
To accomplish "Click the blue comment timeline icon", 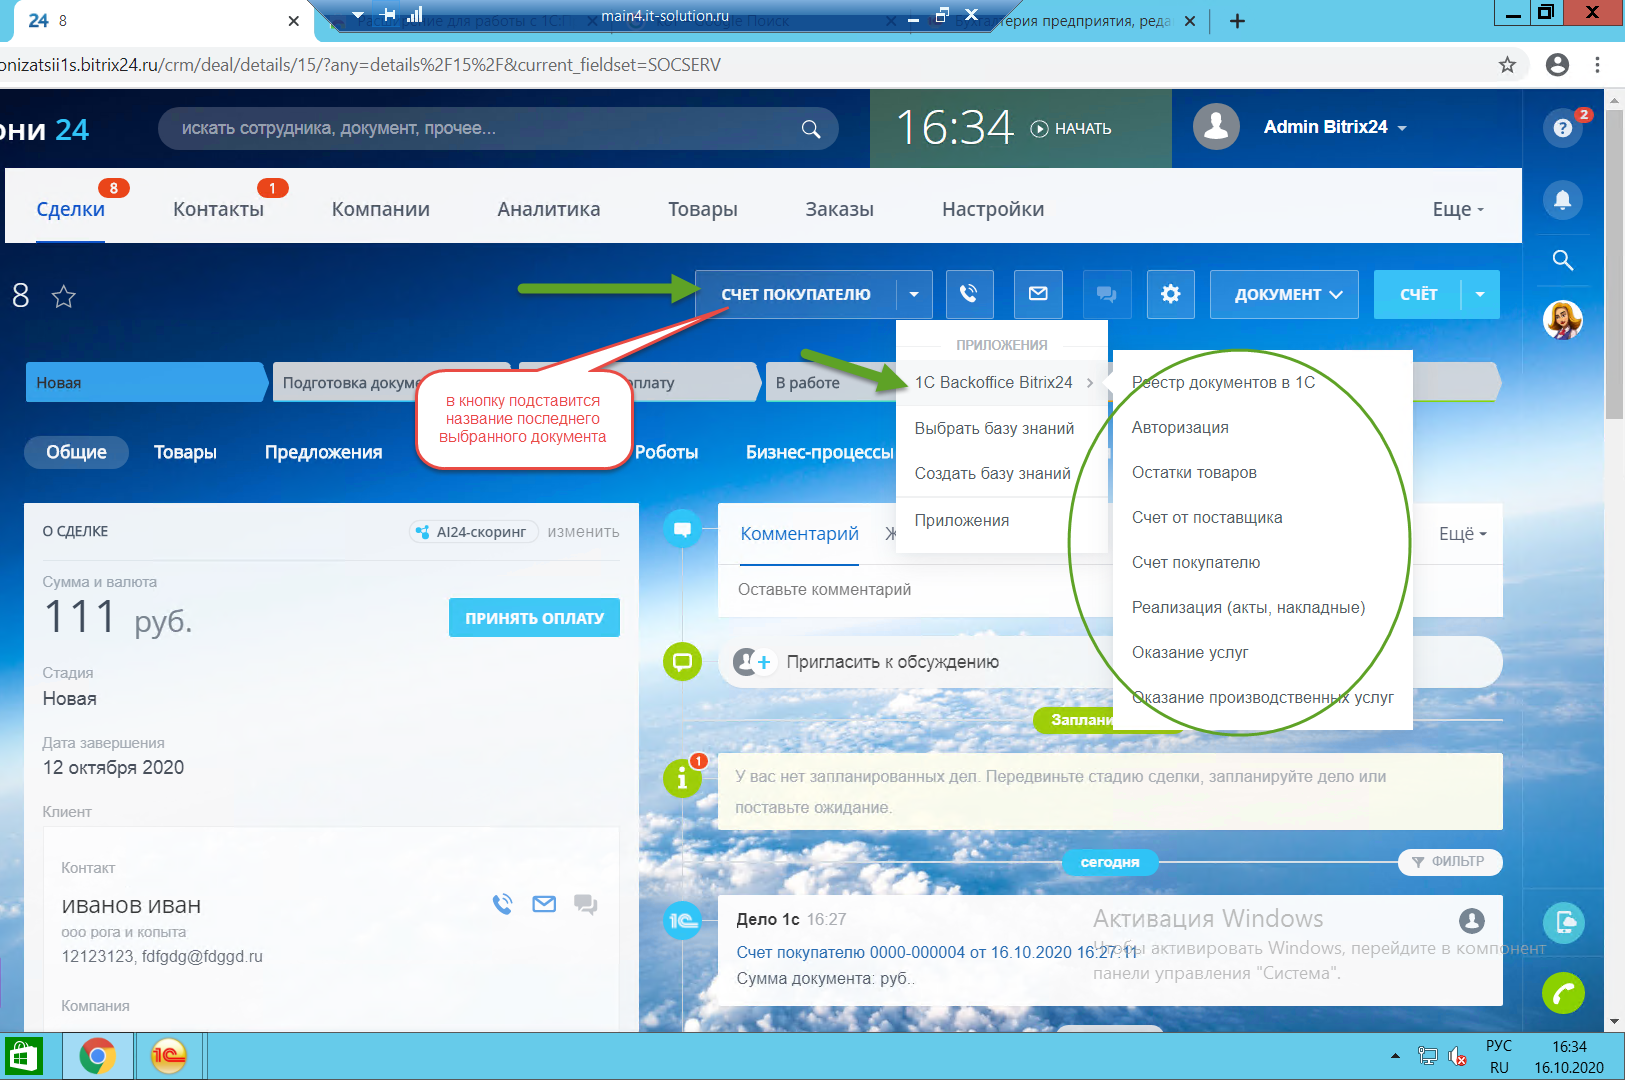I will click(683, 528).
